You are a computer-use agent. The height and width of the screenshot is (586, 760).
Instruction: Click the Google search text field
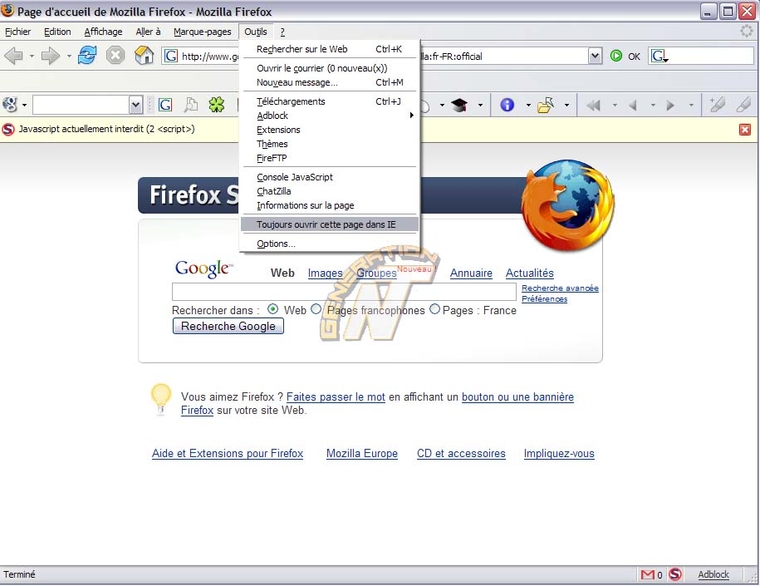coord(344,292)
